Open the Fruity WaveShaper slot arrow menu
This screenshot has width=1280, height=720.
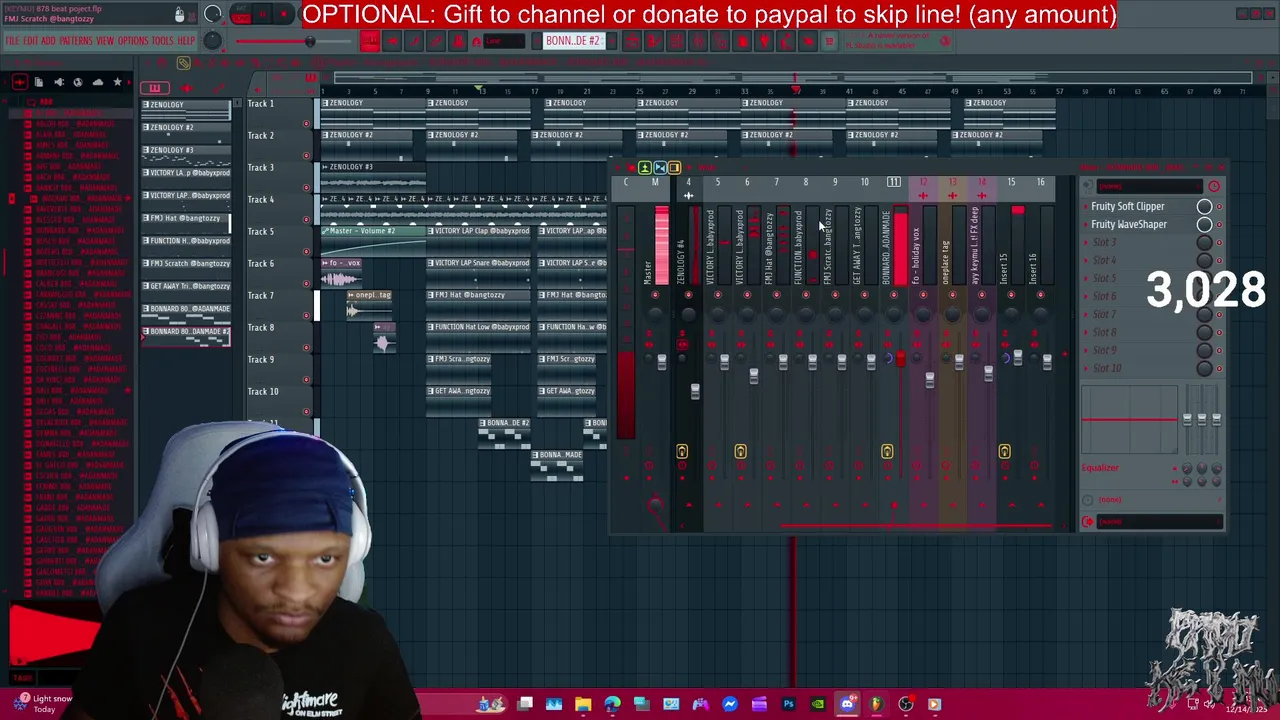click(x=1085, y=224)
